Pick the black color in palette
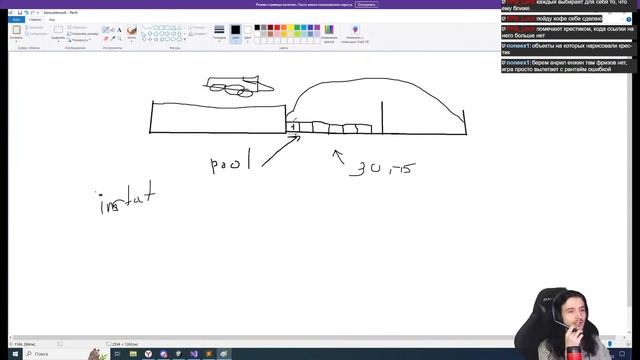Image resolution: width=640 pixels, height=360 pixels. click(257, 27)
